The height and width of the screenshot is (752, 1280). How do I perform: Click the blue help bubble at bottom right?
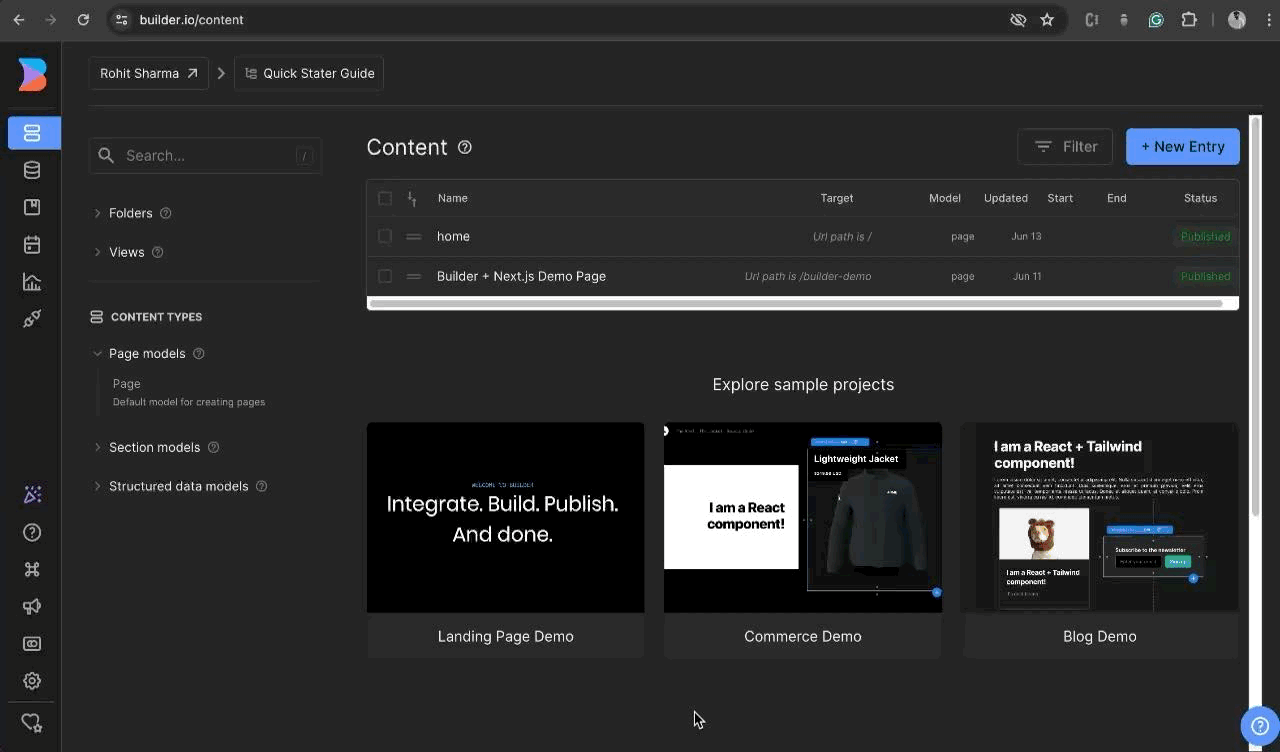pos(1260,726)
